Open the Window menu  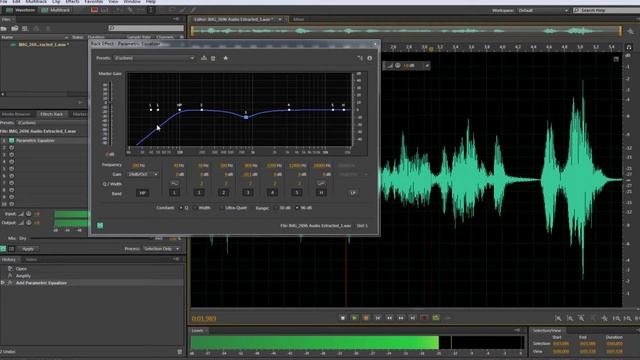click(131, 2)
